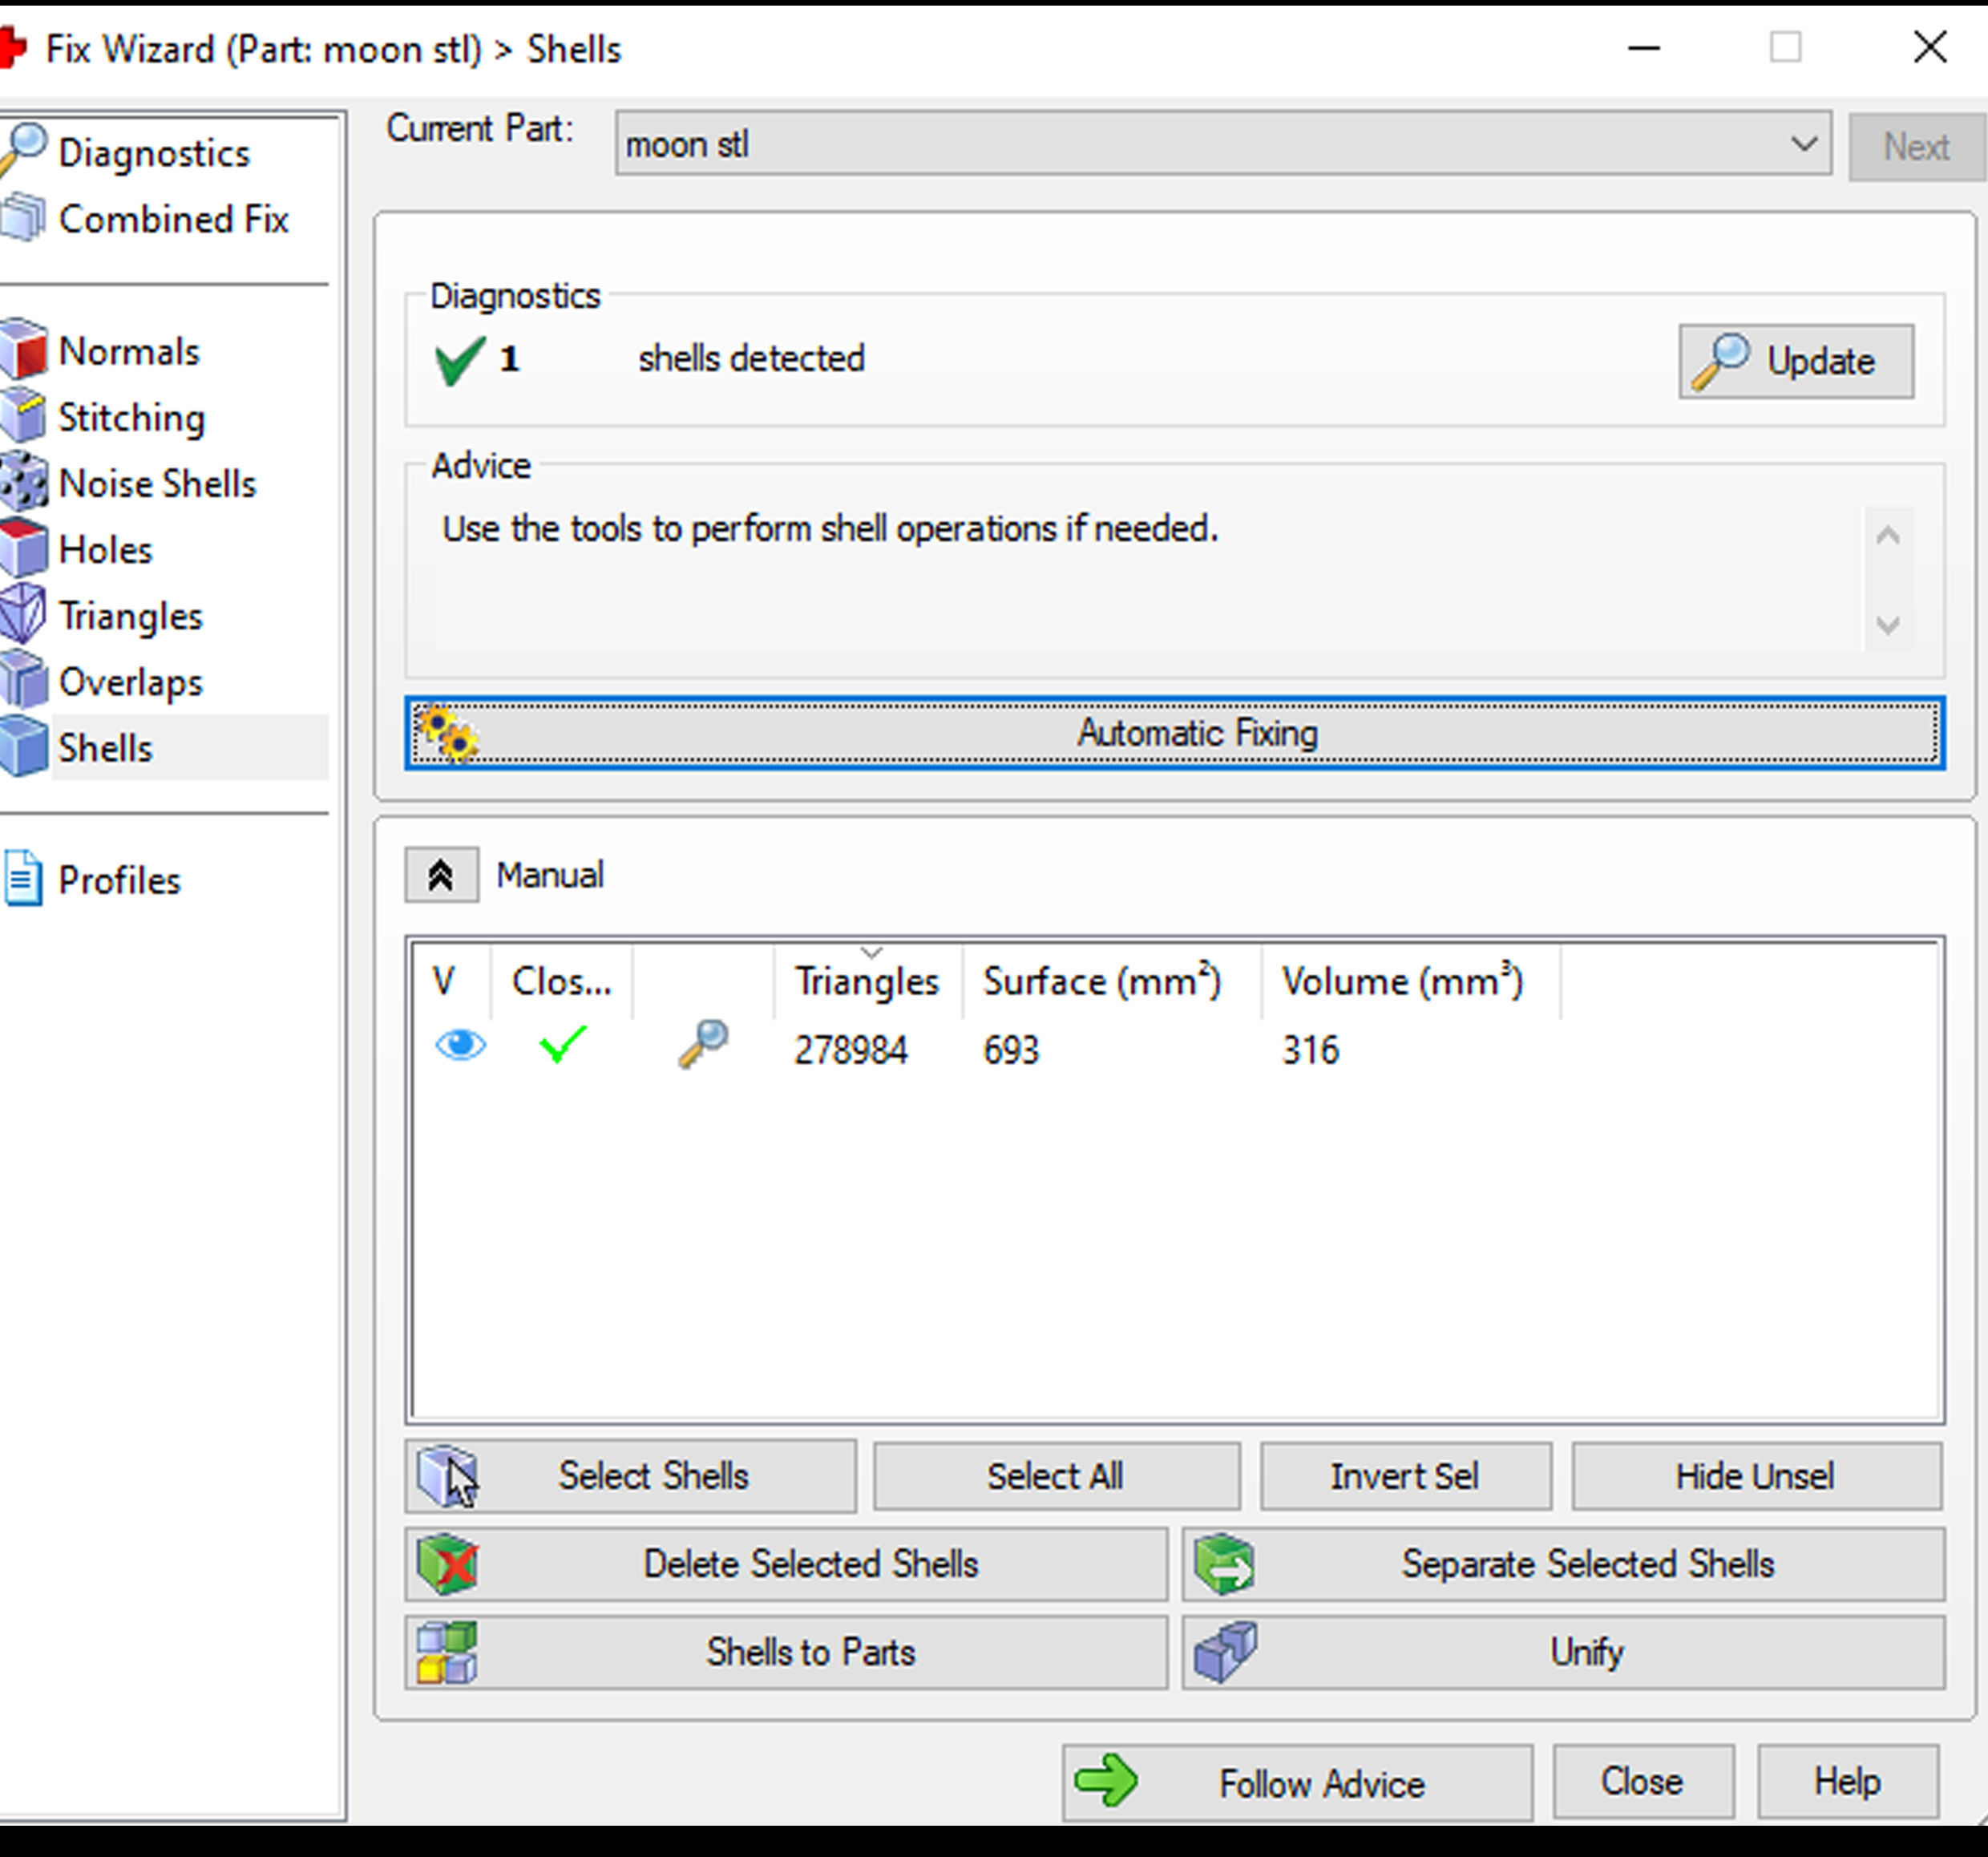This screenshot has width=1988, height=1857.
Task: Click the magnifier zoom icon in shell row
Action: (x=703, y=1045)
